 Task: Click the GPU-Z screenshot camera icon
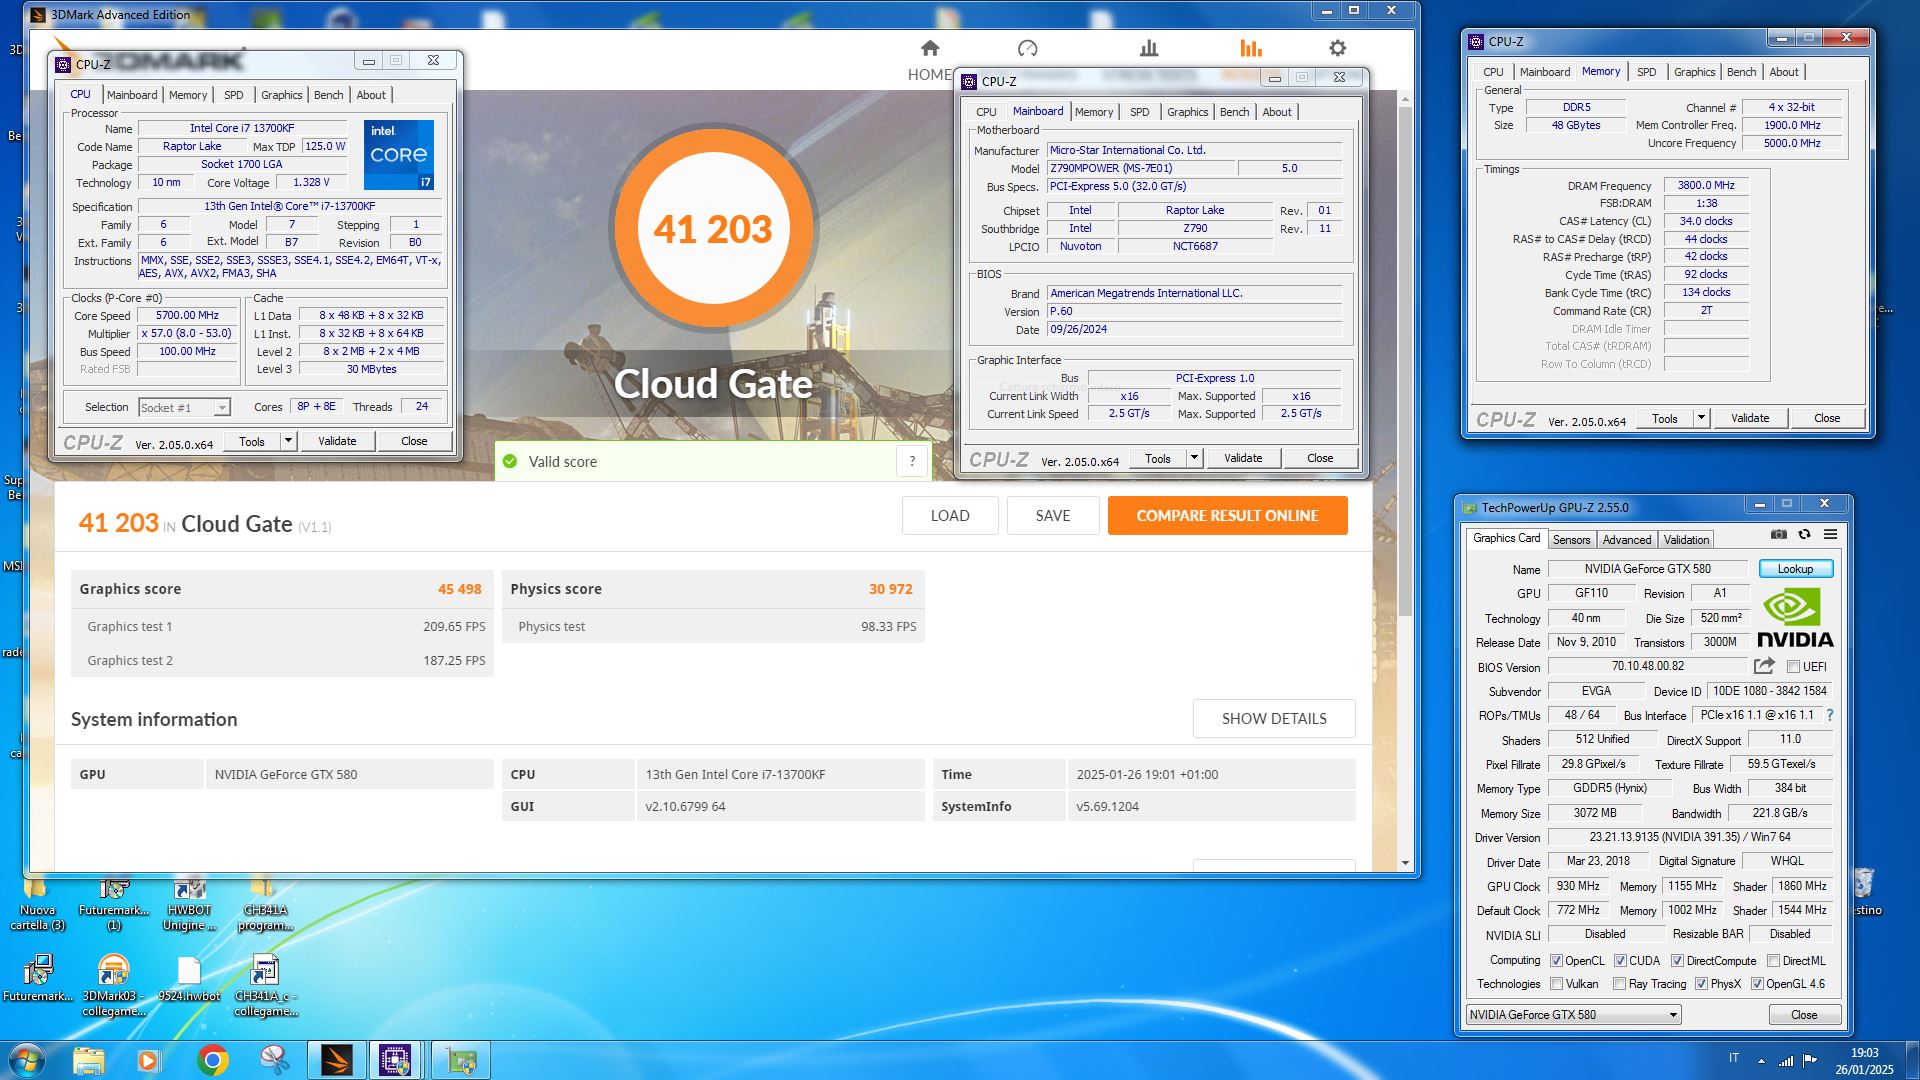(1778, 534)
